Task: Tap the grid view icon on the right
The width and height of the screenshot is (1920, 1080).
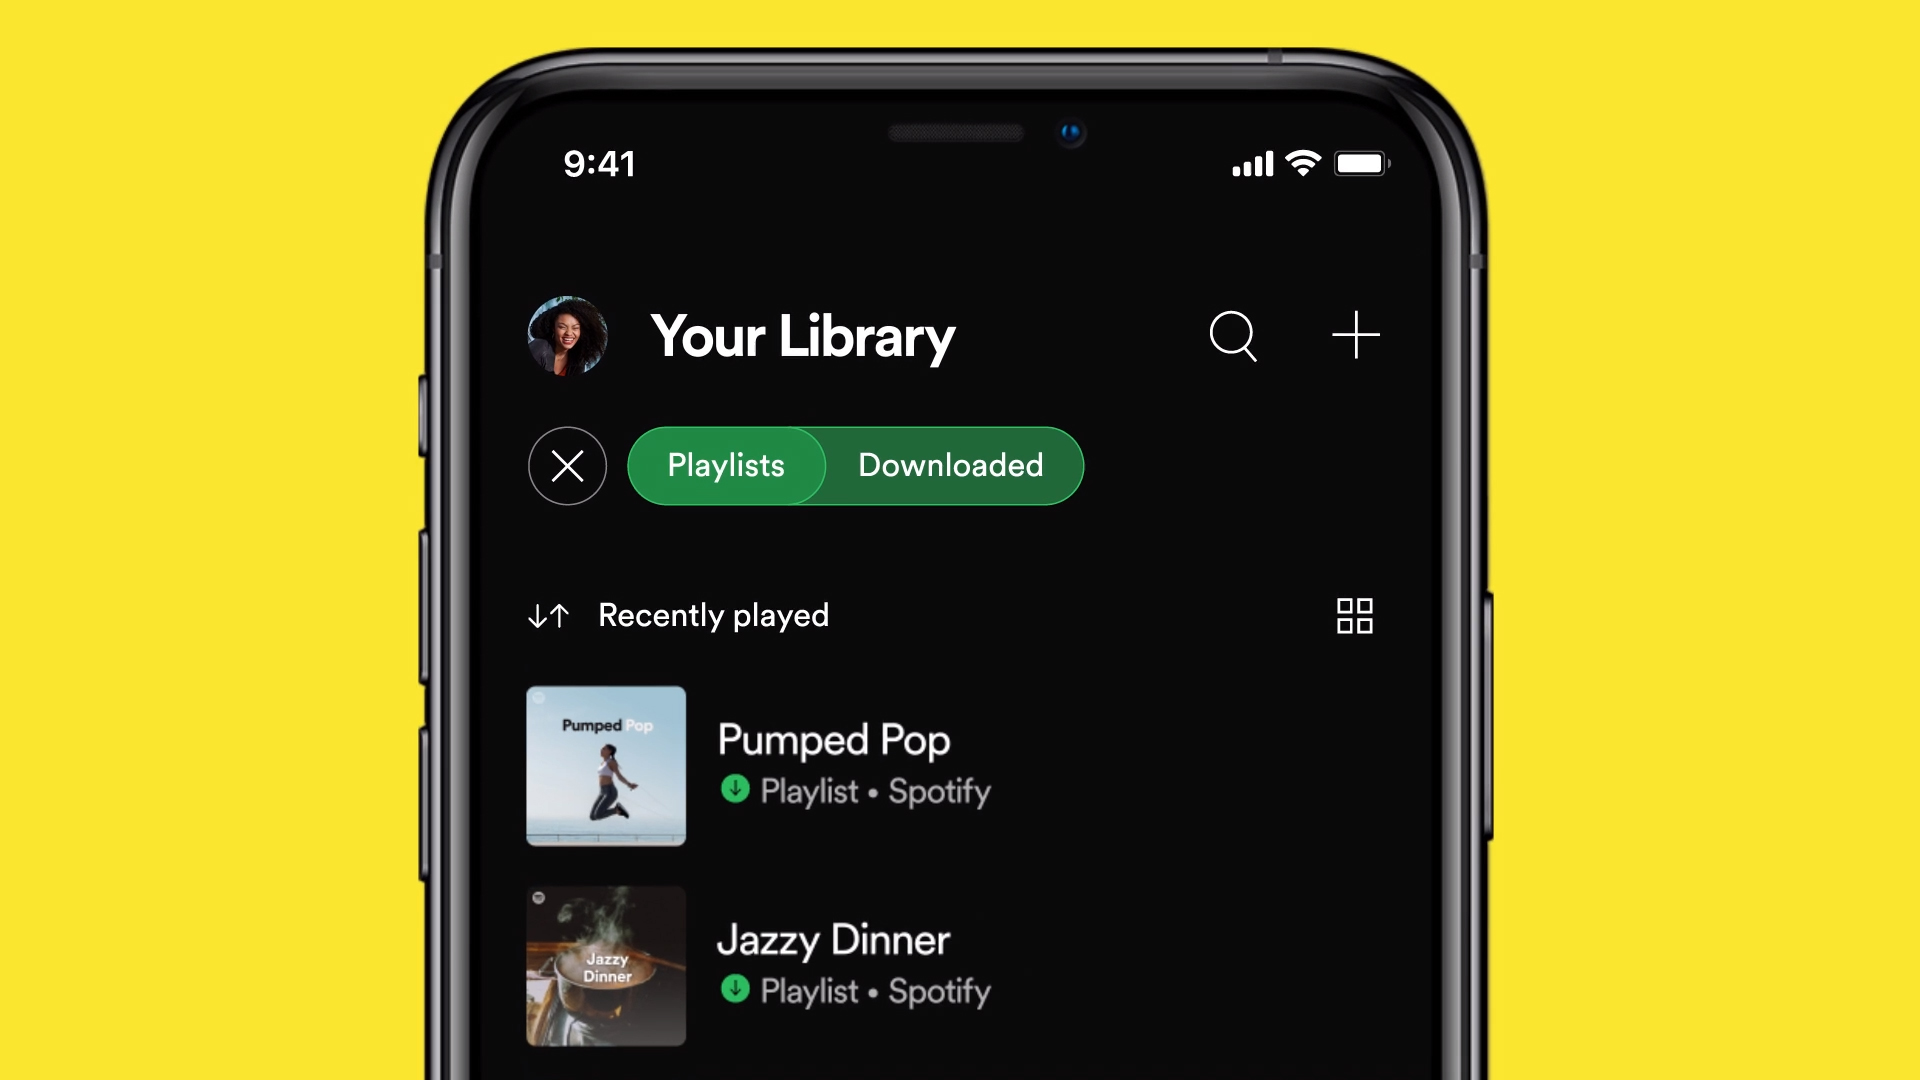Action: click(1354, 615)
